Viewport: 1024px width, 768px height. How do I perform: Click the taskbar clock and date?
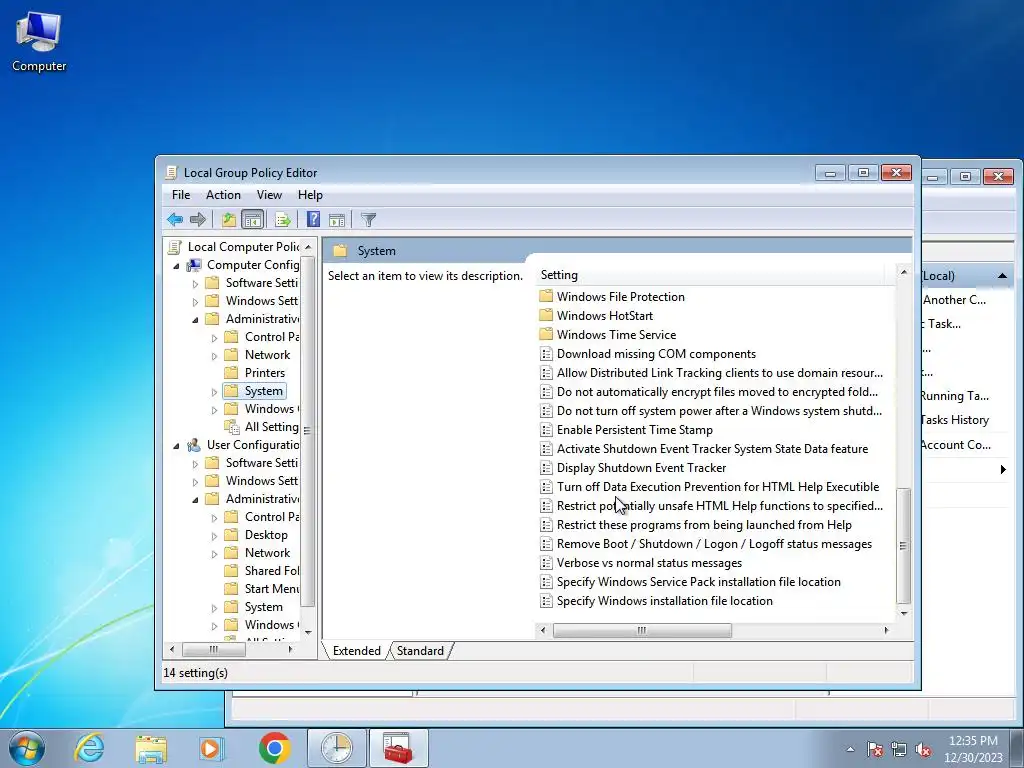click(973, 749)
